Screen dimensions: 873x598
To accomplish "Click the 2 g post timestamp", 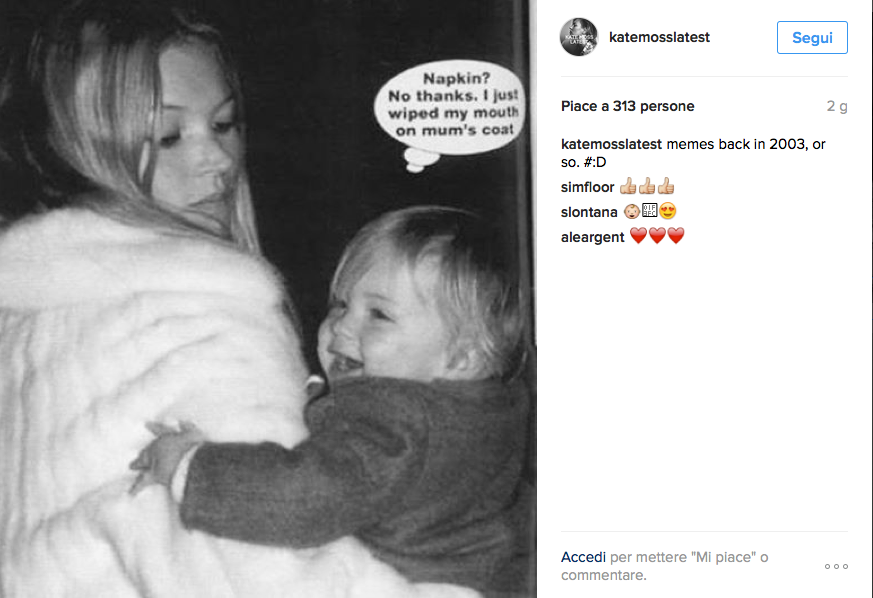I will click(837, 106).
